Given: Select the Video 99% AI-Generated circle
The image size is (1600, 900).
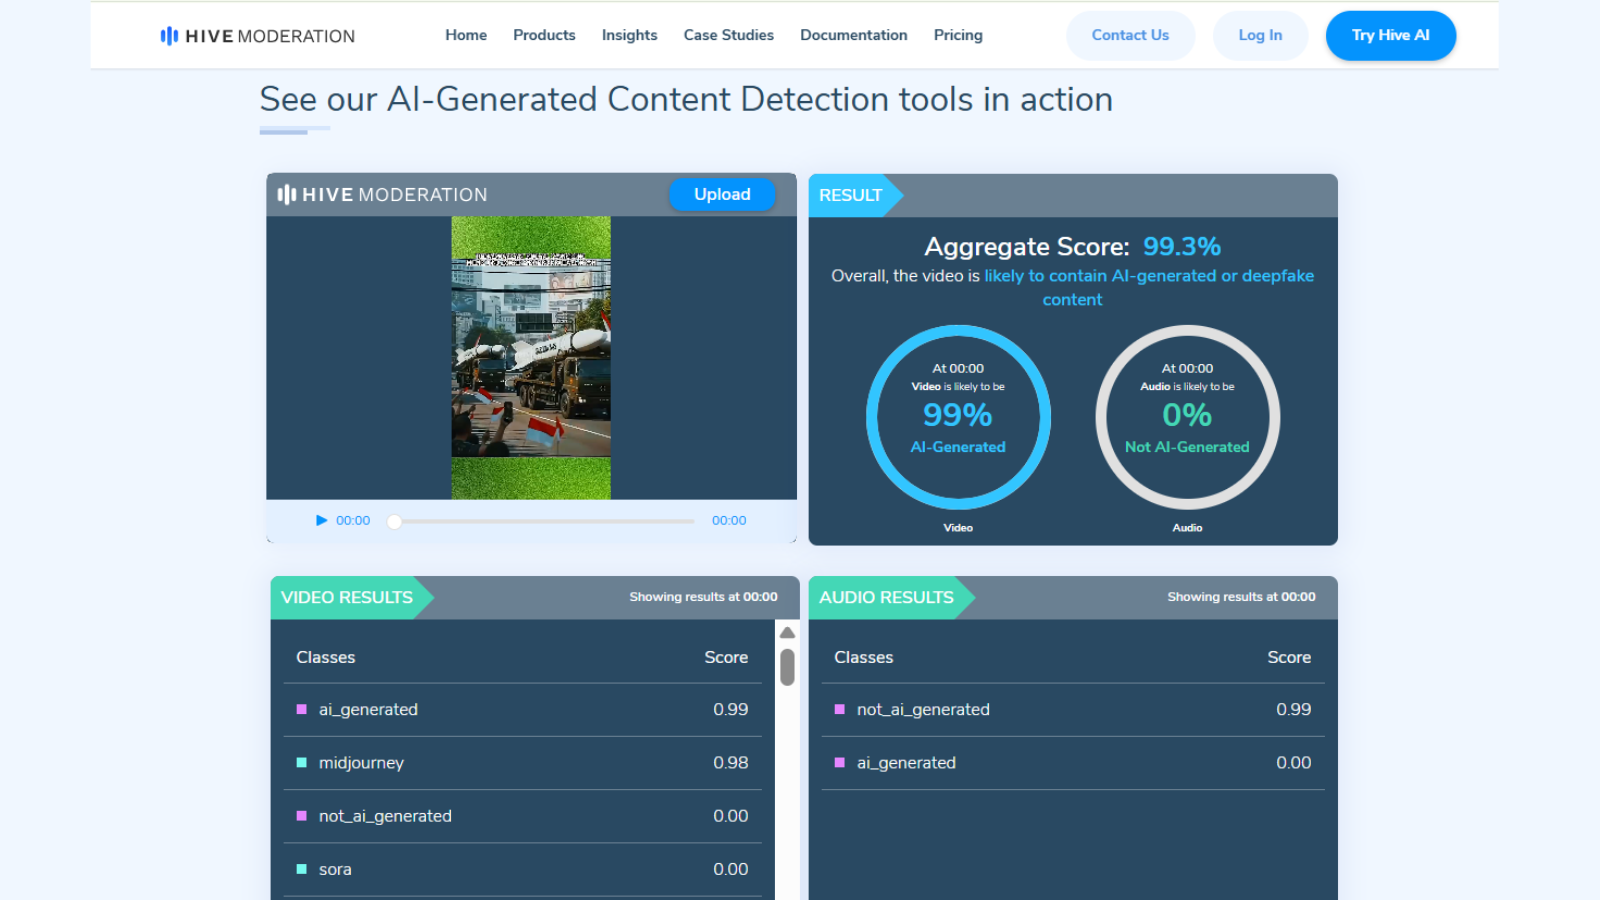Looking at the screenshot, I should click(958, 417).
